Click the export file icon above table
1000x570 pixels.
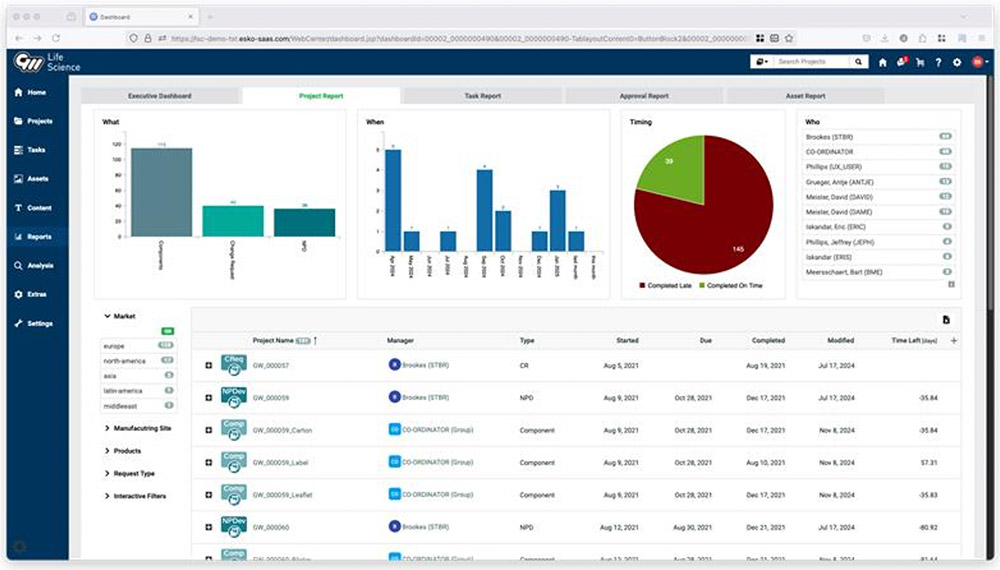coord(946,320)
